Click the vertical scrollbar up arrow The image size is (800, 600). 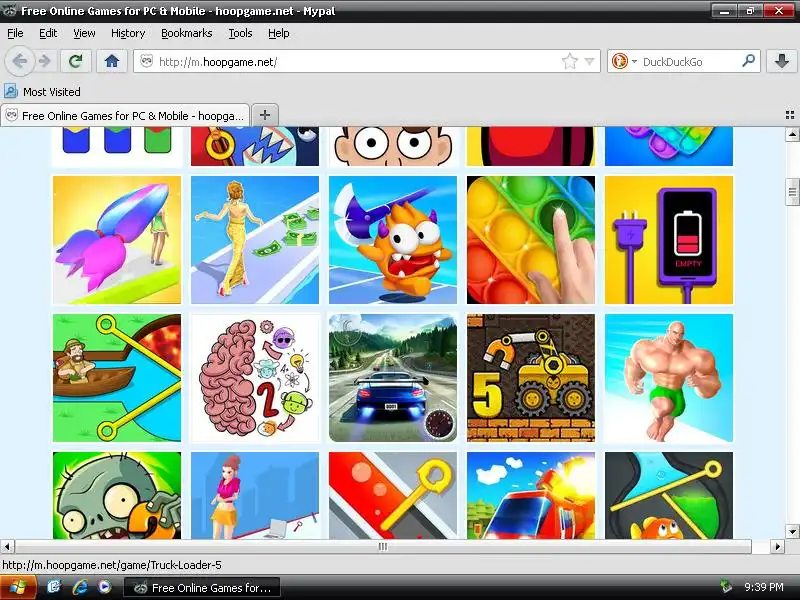tap(792, 134)
